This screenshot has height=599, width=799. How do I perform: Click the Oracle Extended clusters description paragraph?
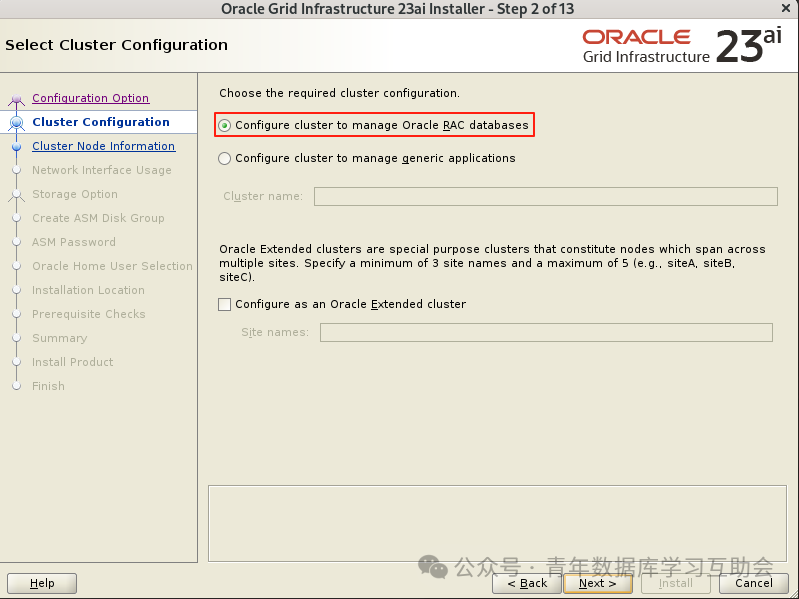pyautogui.click(x=492, y=263)
